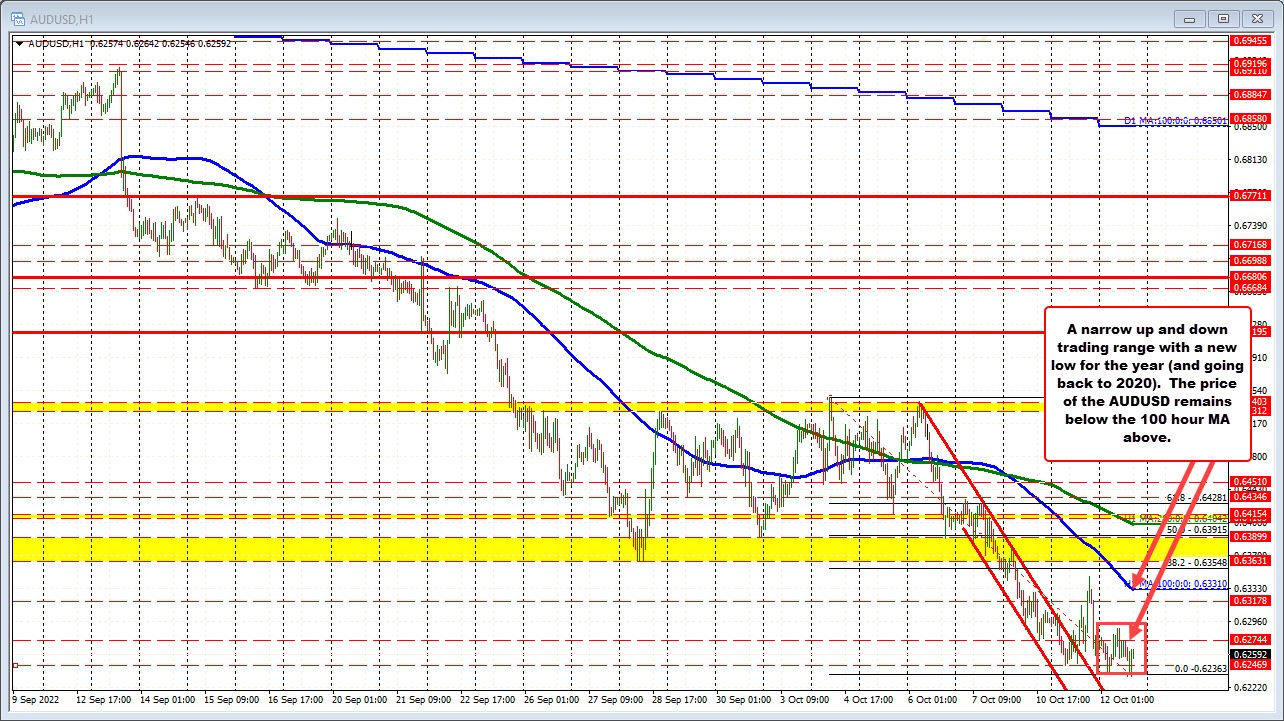The width and height of the screenshot is (1284, 721).
Task: Click the small red square marker at left edge
Action: pos(15,665)
